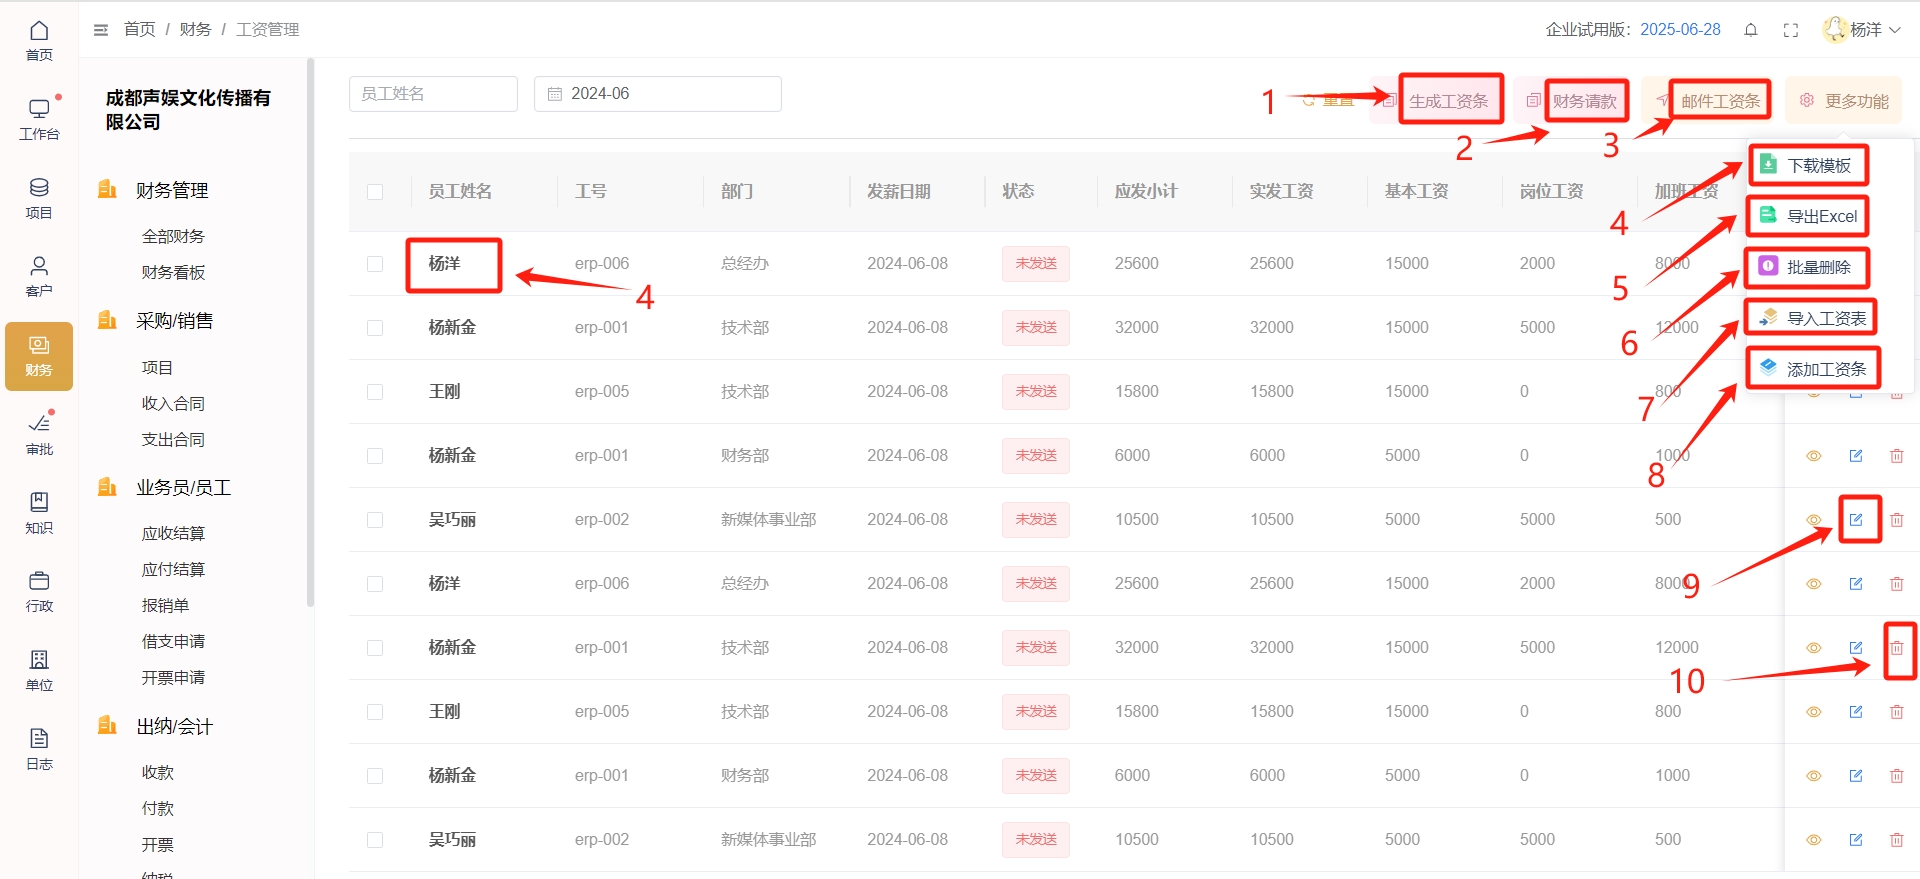Open the 知识 knowledge sidebar icon
This screenshot has width=1920, height=879.
39,512
